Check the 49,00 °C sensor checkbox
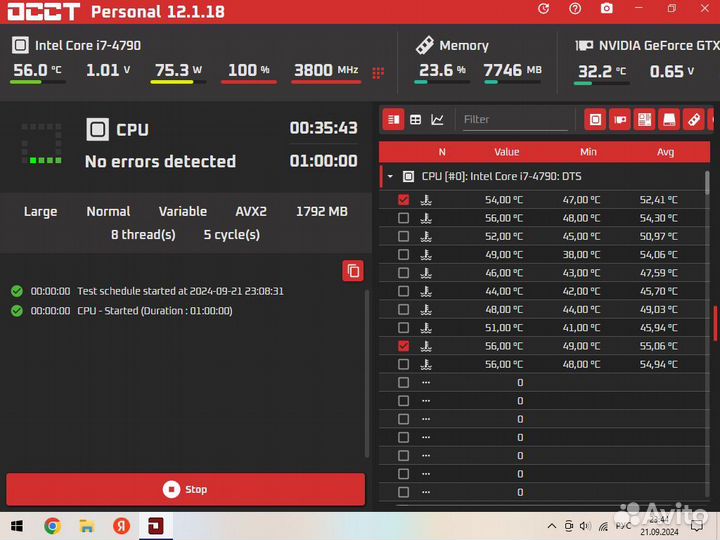This screenshot has height=540, width=720. (404, 255)
